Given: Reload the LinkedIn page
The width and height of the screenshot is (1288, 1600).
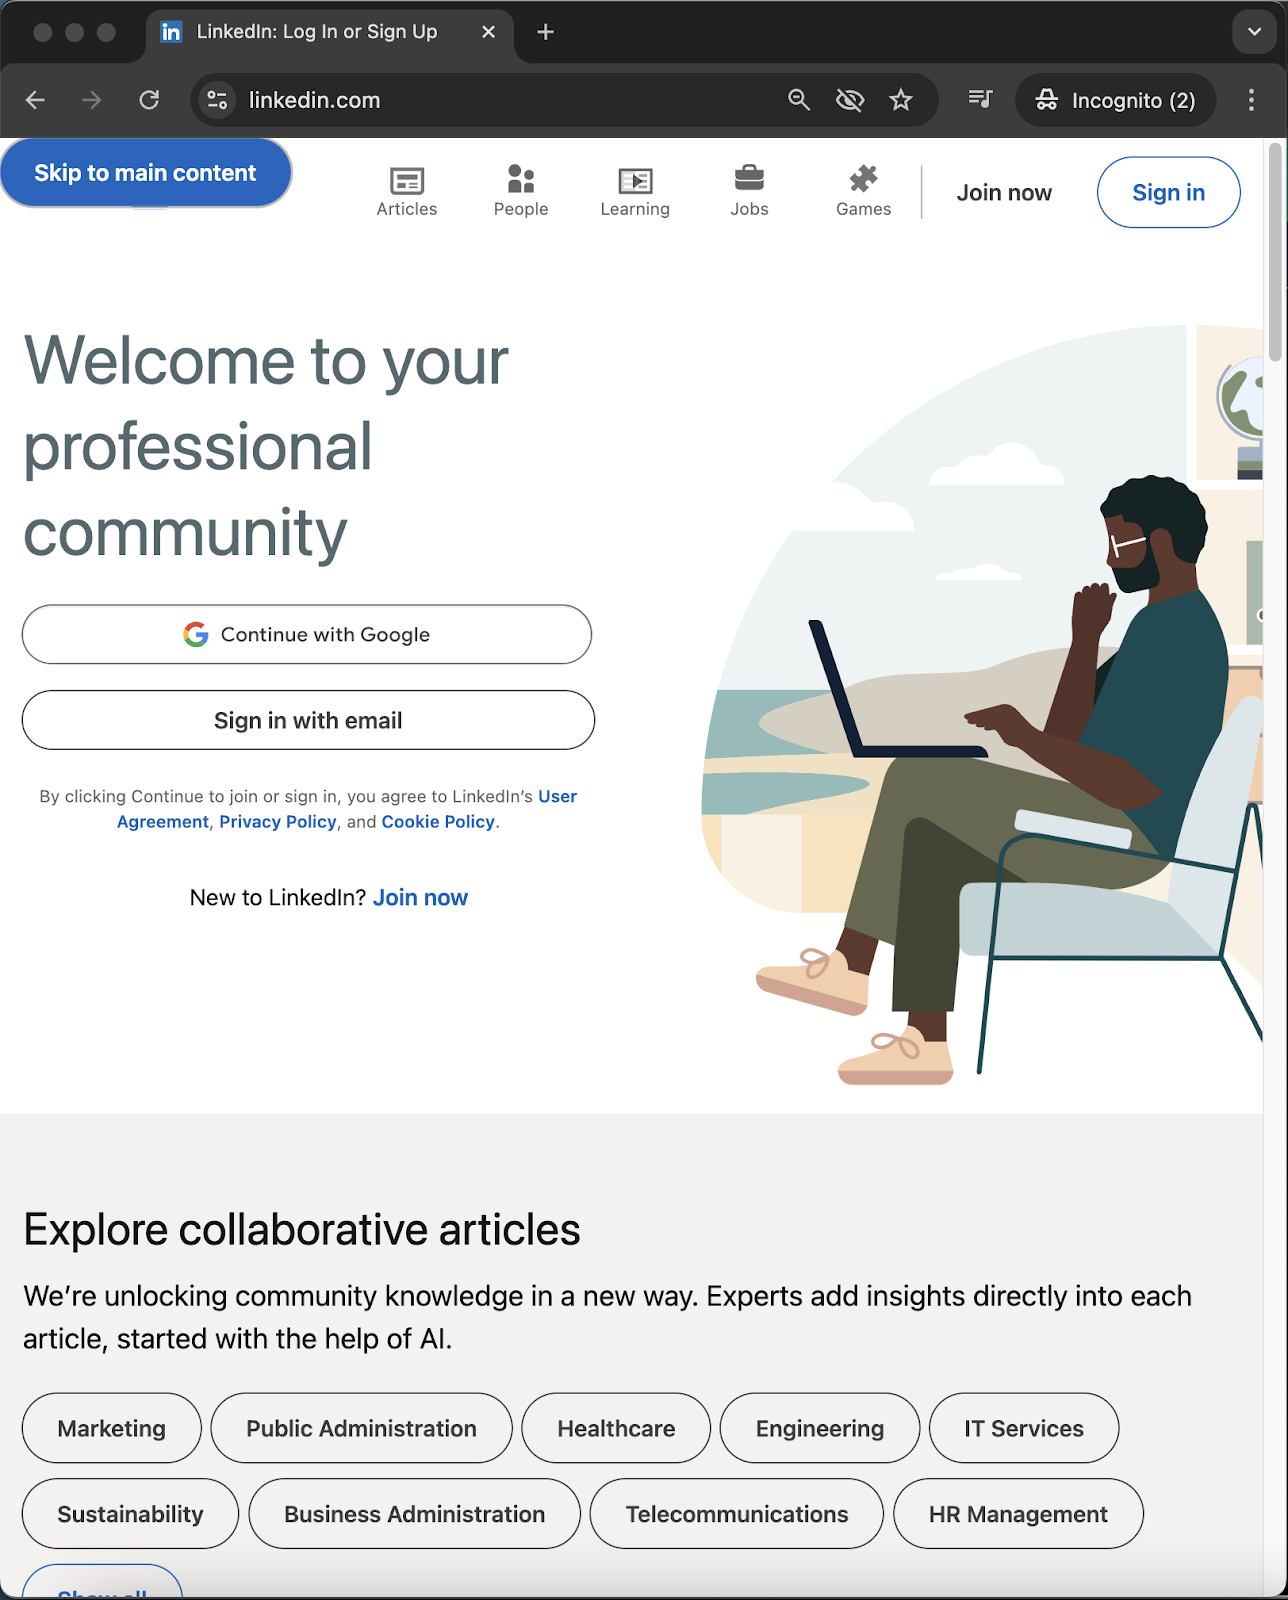Looking at the screenshot, I should (x=149, y=100).
